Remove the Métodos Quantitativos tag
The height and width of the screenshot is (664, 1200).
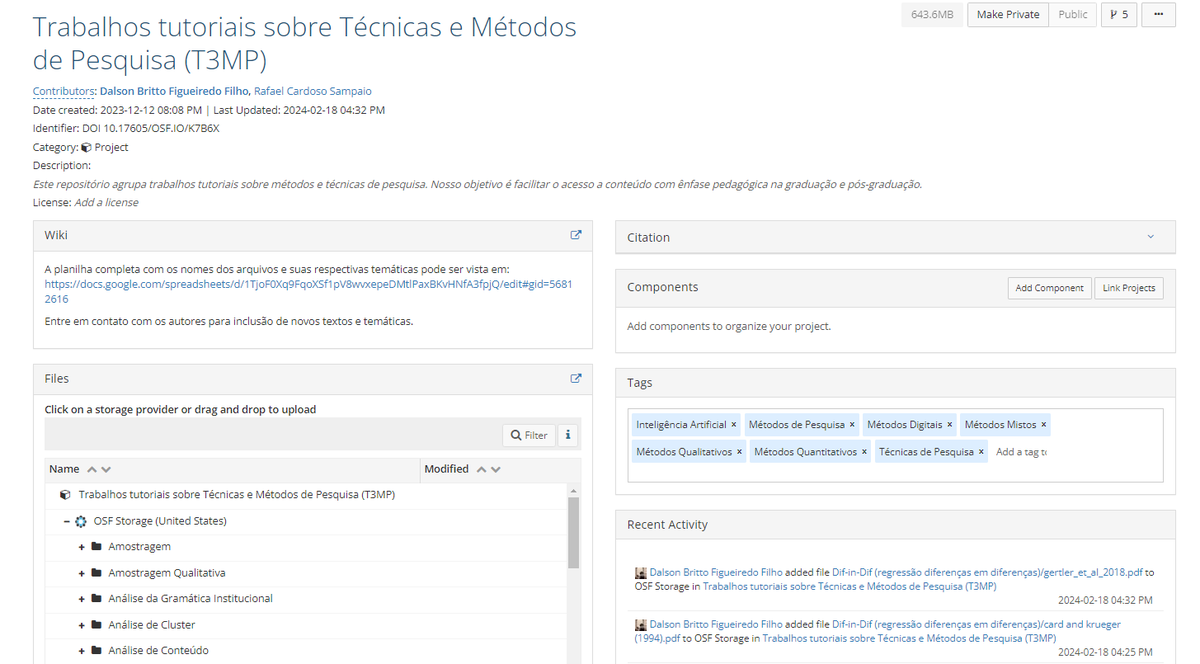(865, 452)
